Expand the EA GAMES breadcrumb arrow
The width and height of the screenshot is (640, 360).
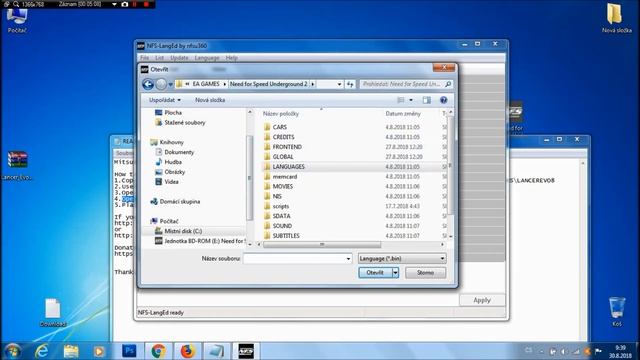coord(224,84)
